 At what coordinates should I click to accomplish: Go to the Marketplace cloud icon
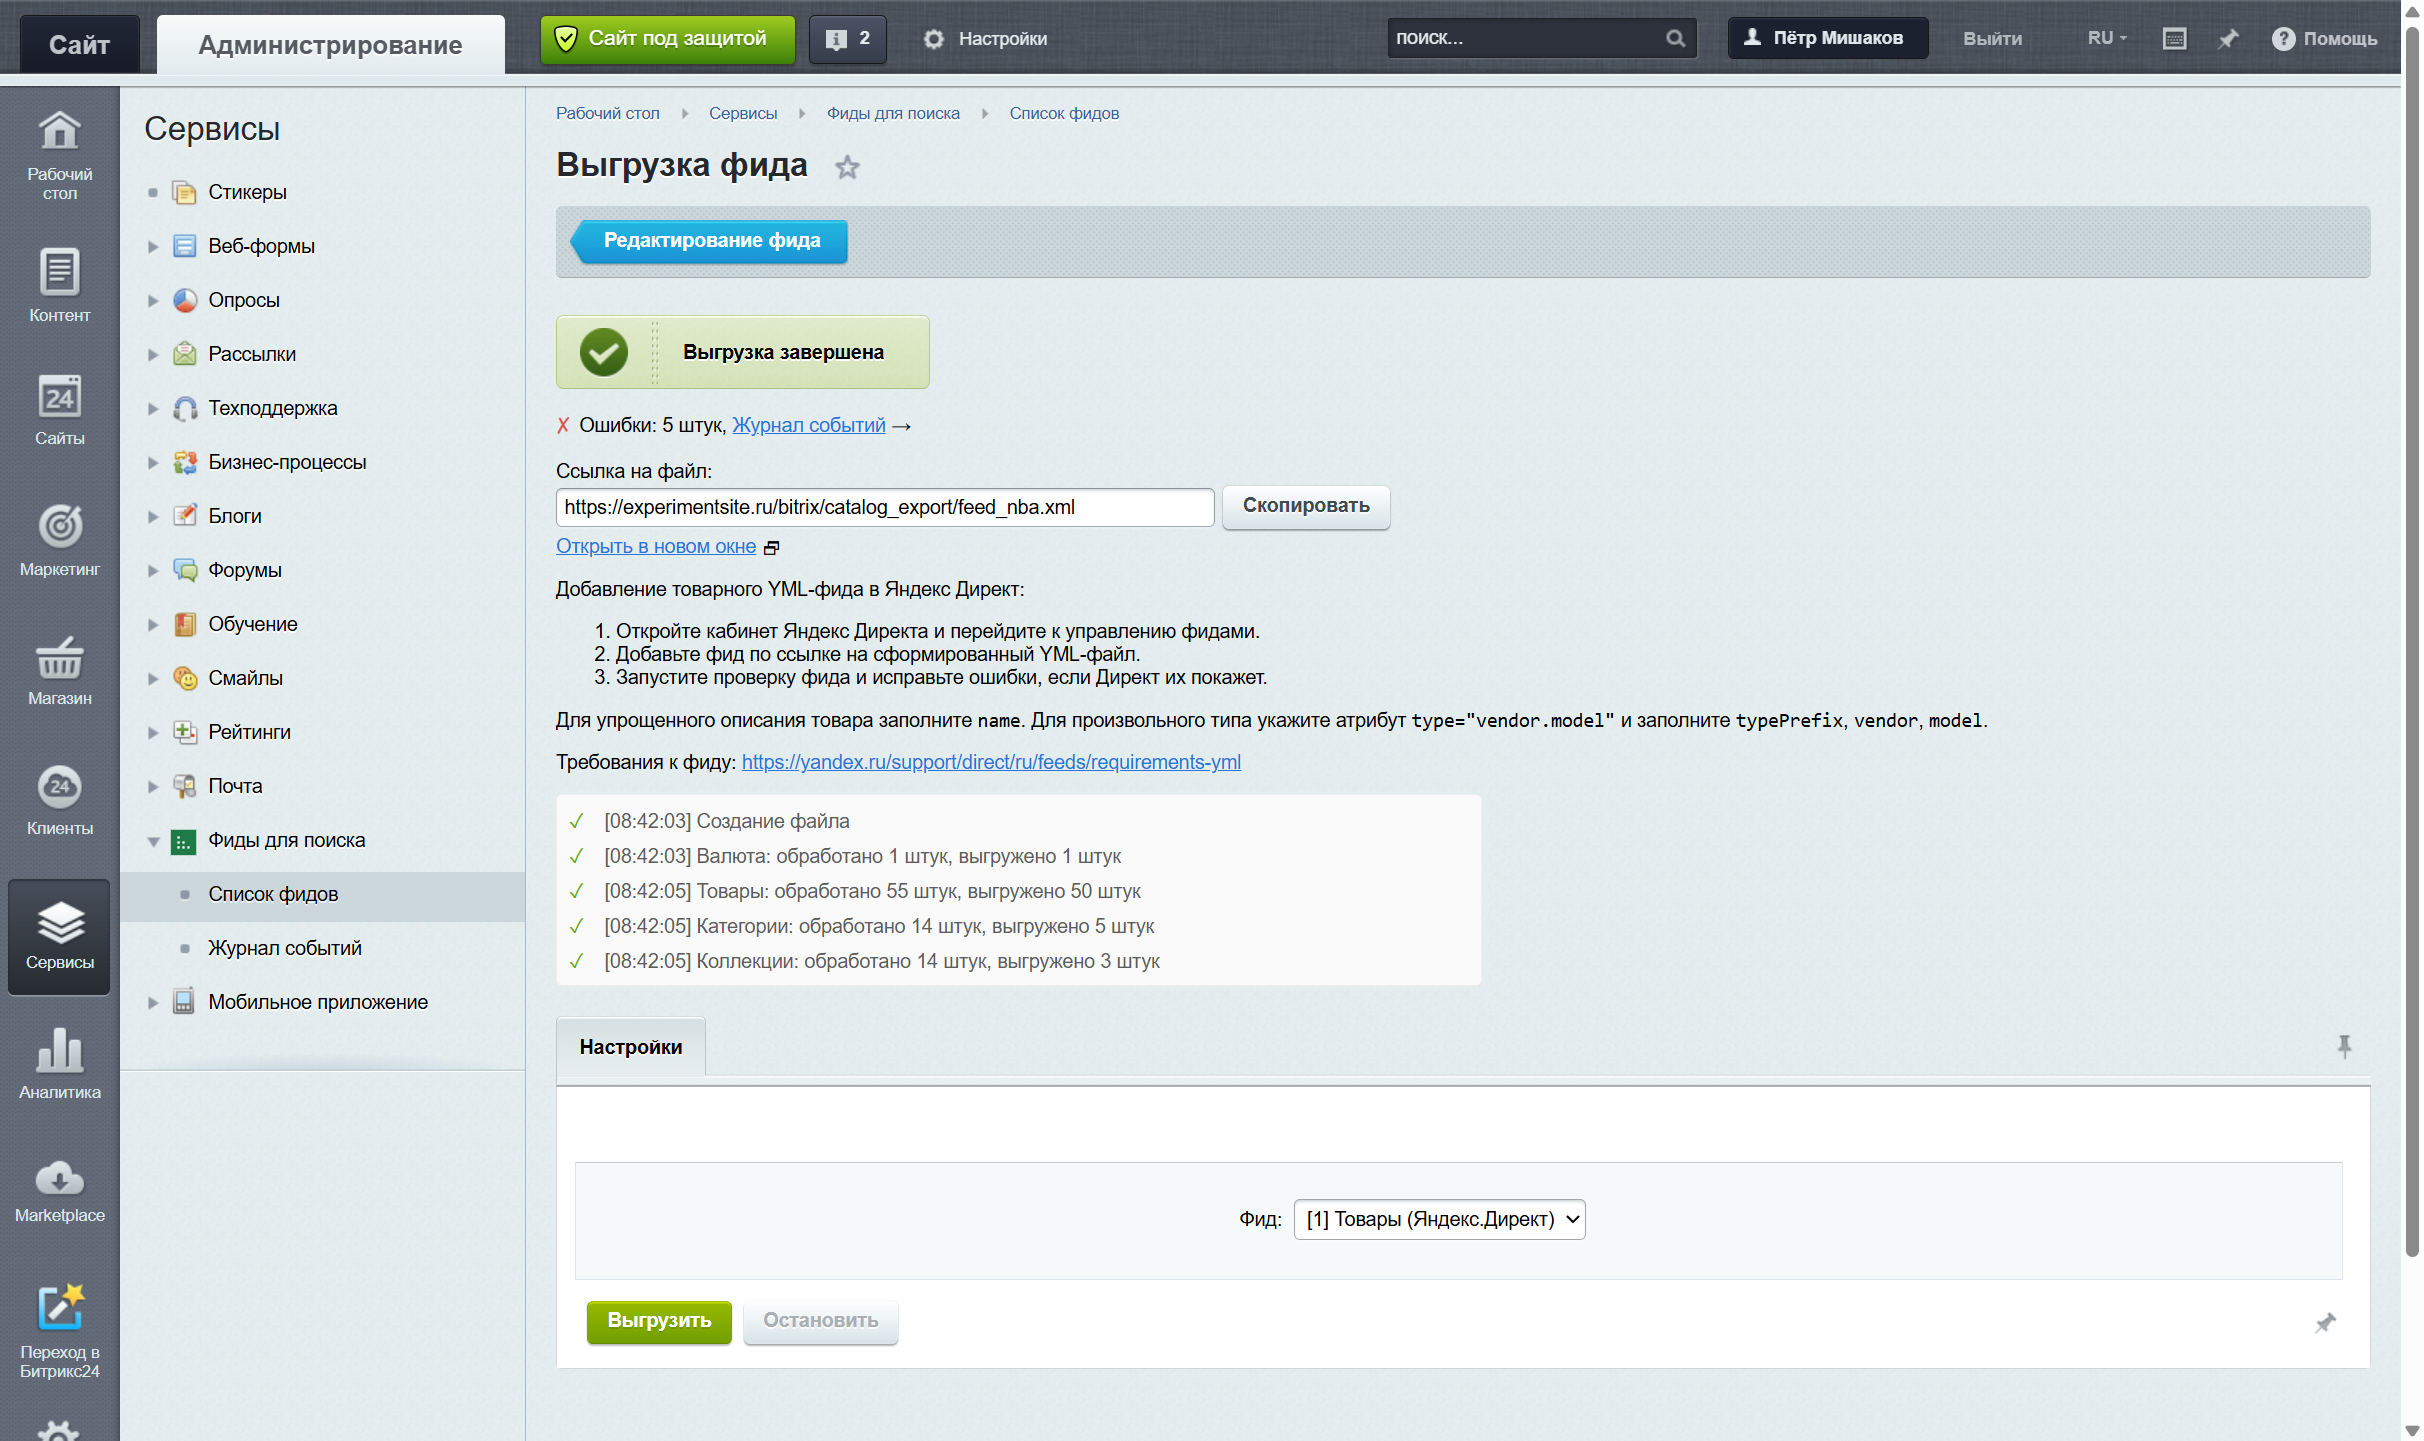pos(60,1178)
